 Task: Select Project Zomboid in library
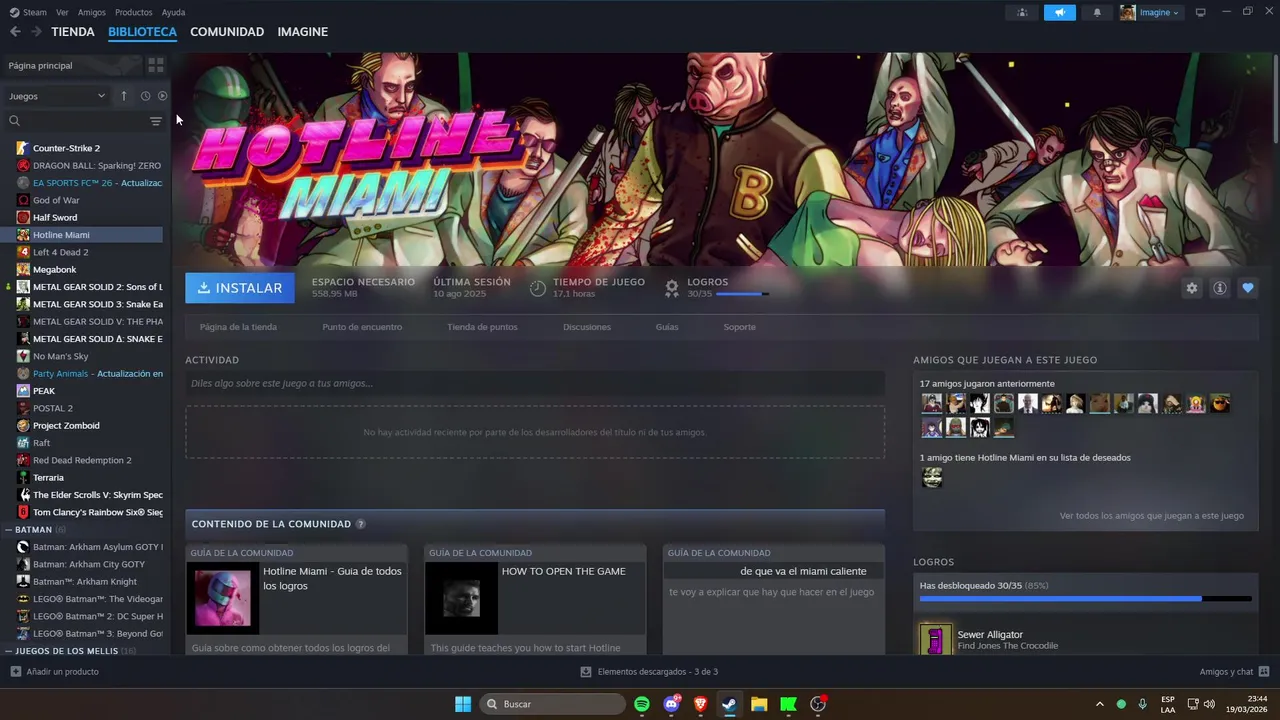pos(82,425)
